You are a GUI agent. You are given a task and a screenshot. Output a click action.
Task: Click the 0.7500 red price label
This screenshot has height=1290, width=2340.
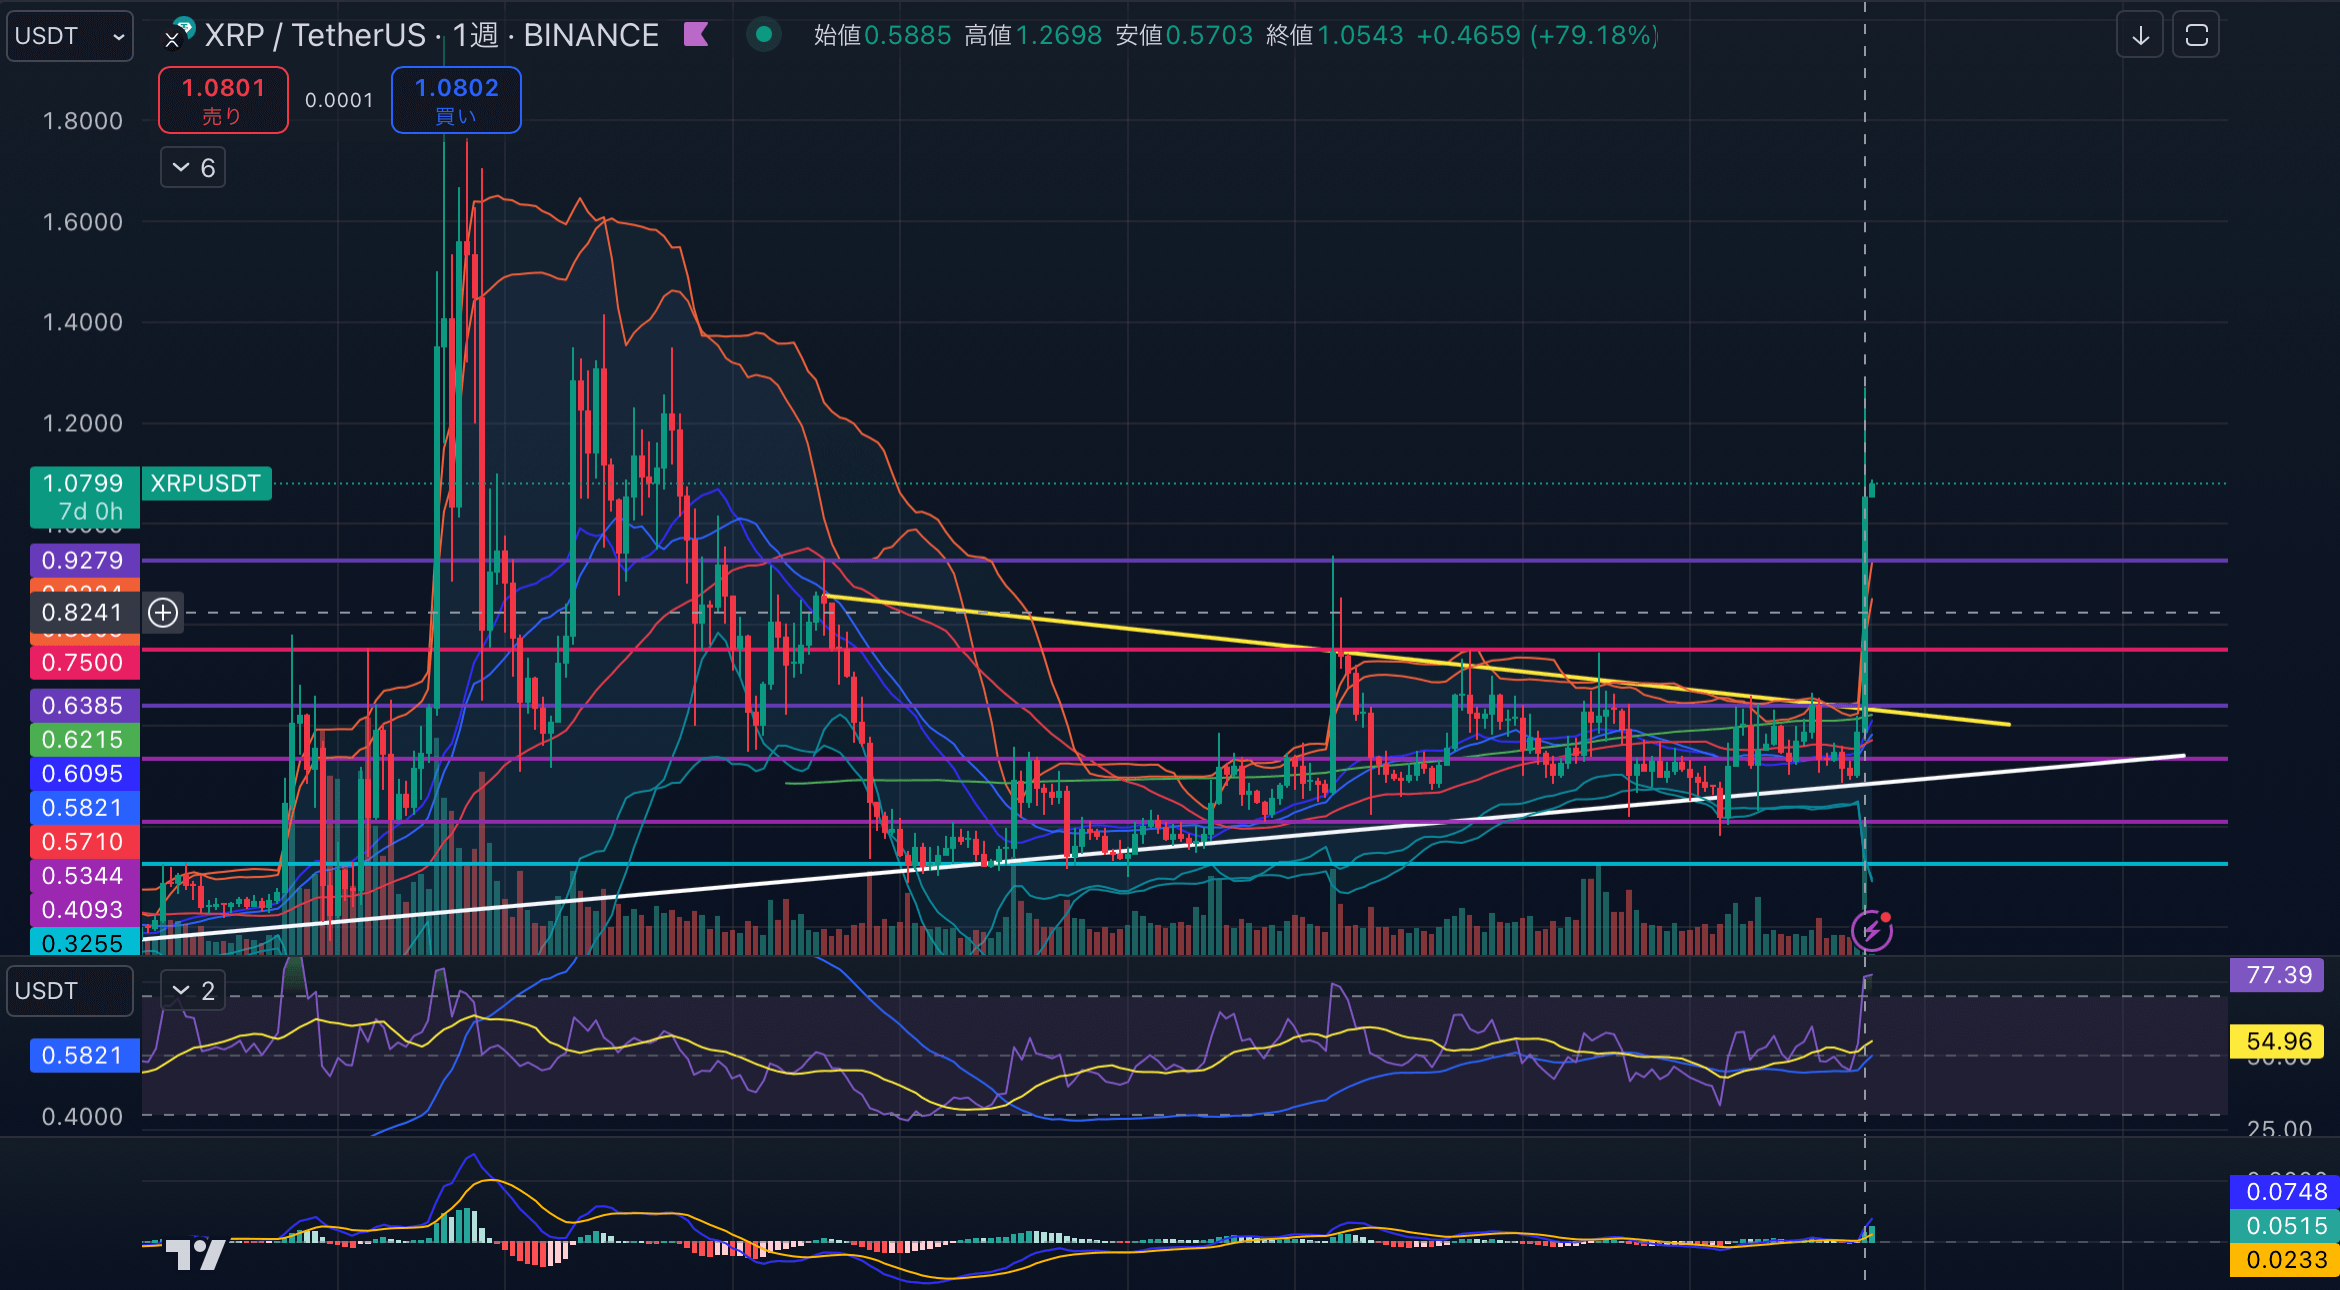pos(84,662)
